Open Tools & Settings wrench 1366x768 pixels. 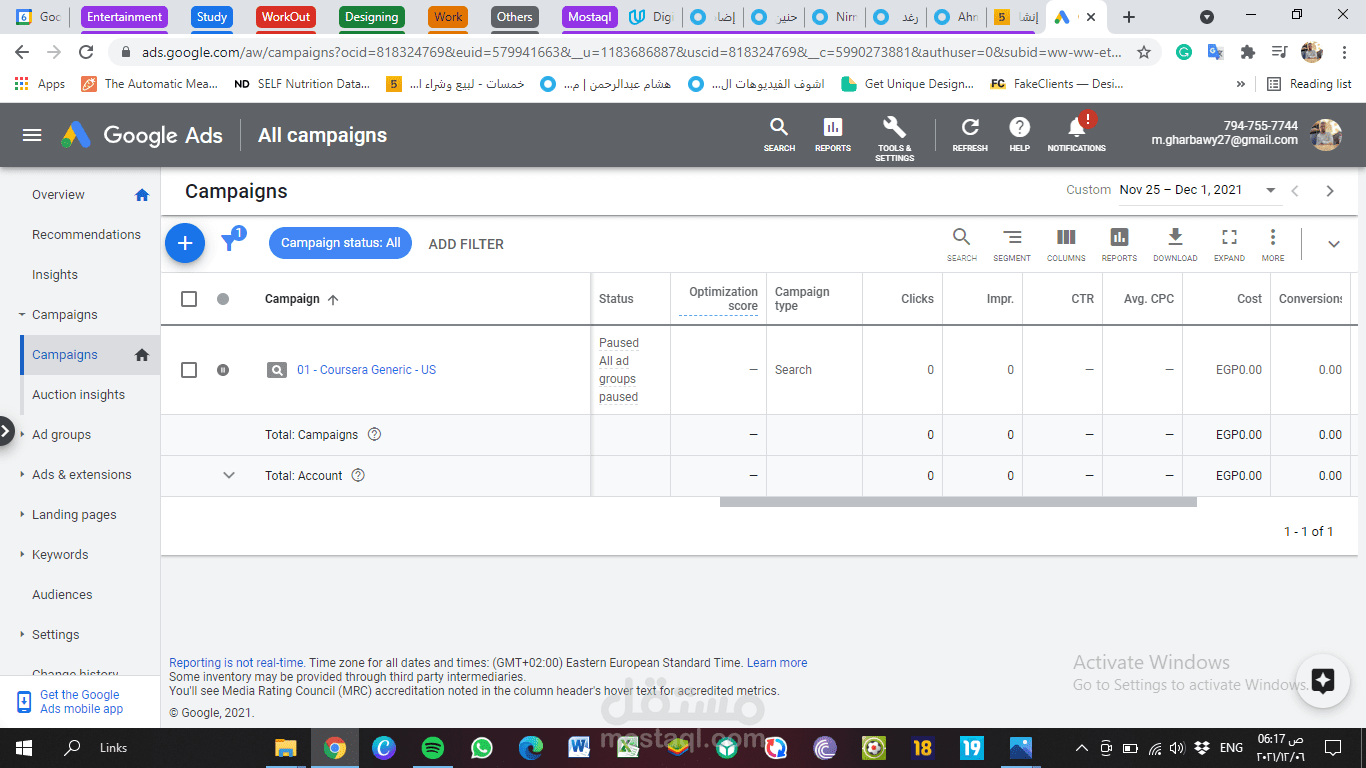(x=894, y=138)
